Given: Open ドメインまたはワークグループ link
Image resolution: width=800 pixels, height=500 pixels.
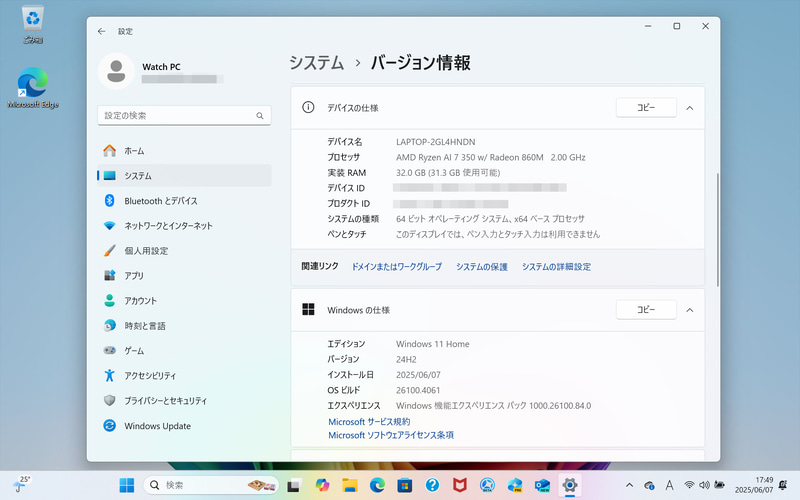Looking at the screenshot, I should click(396, 267).
